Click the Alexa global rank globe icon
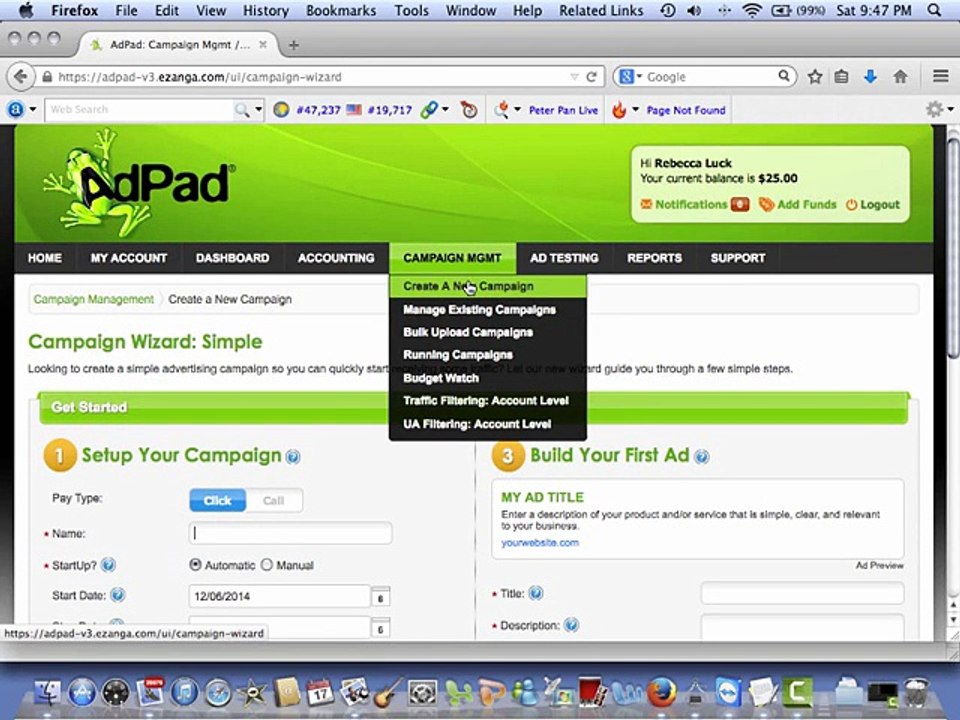960x720 pixels. pyautogui.click(x=281, y=110)
